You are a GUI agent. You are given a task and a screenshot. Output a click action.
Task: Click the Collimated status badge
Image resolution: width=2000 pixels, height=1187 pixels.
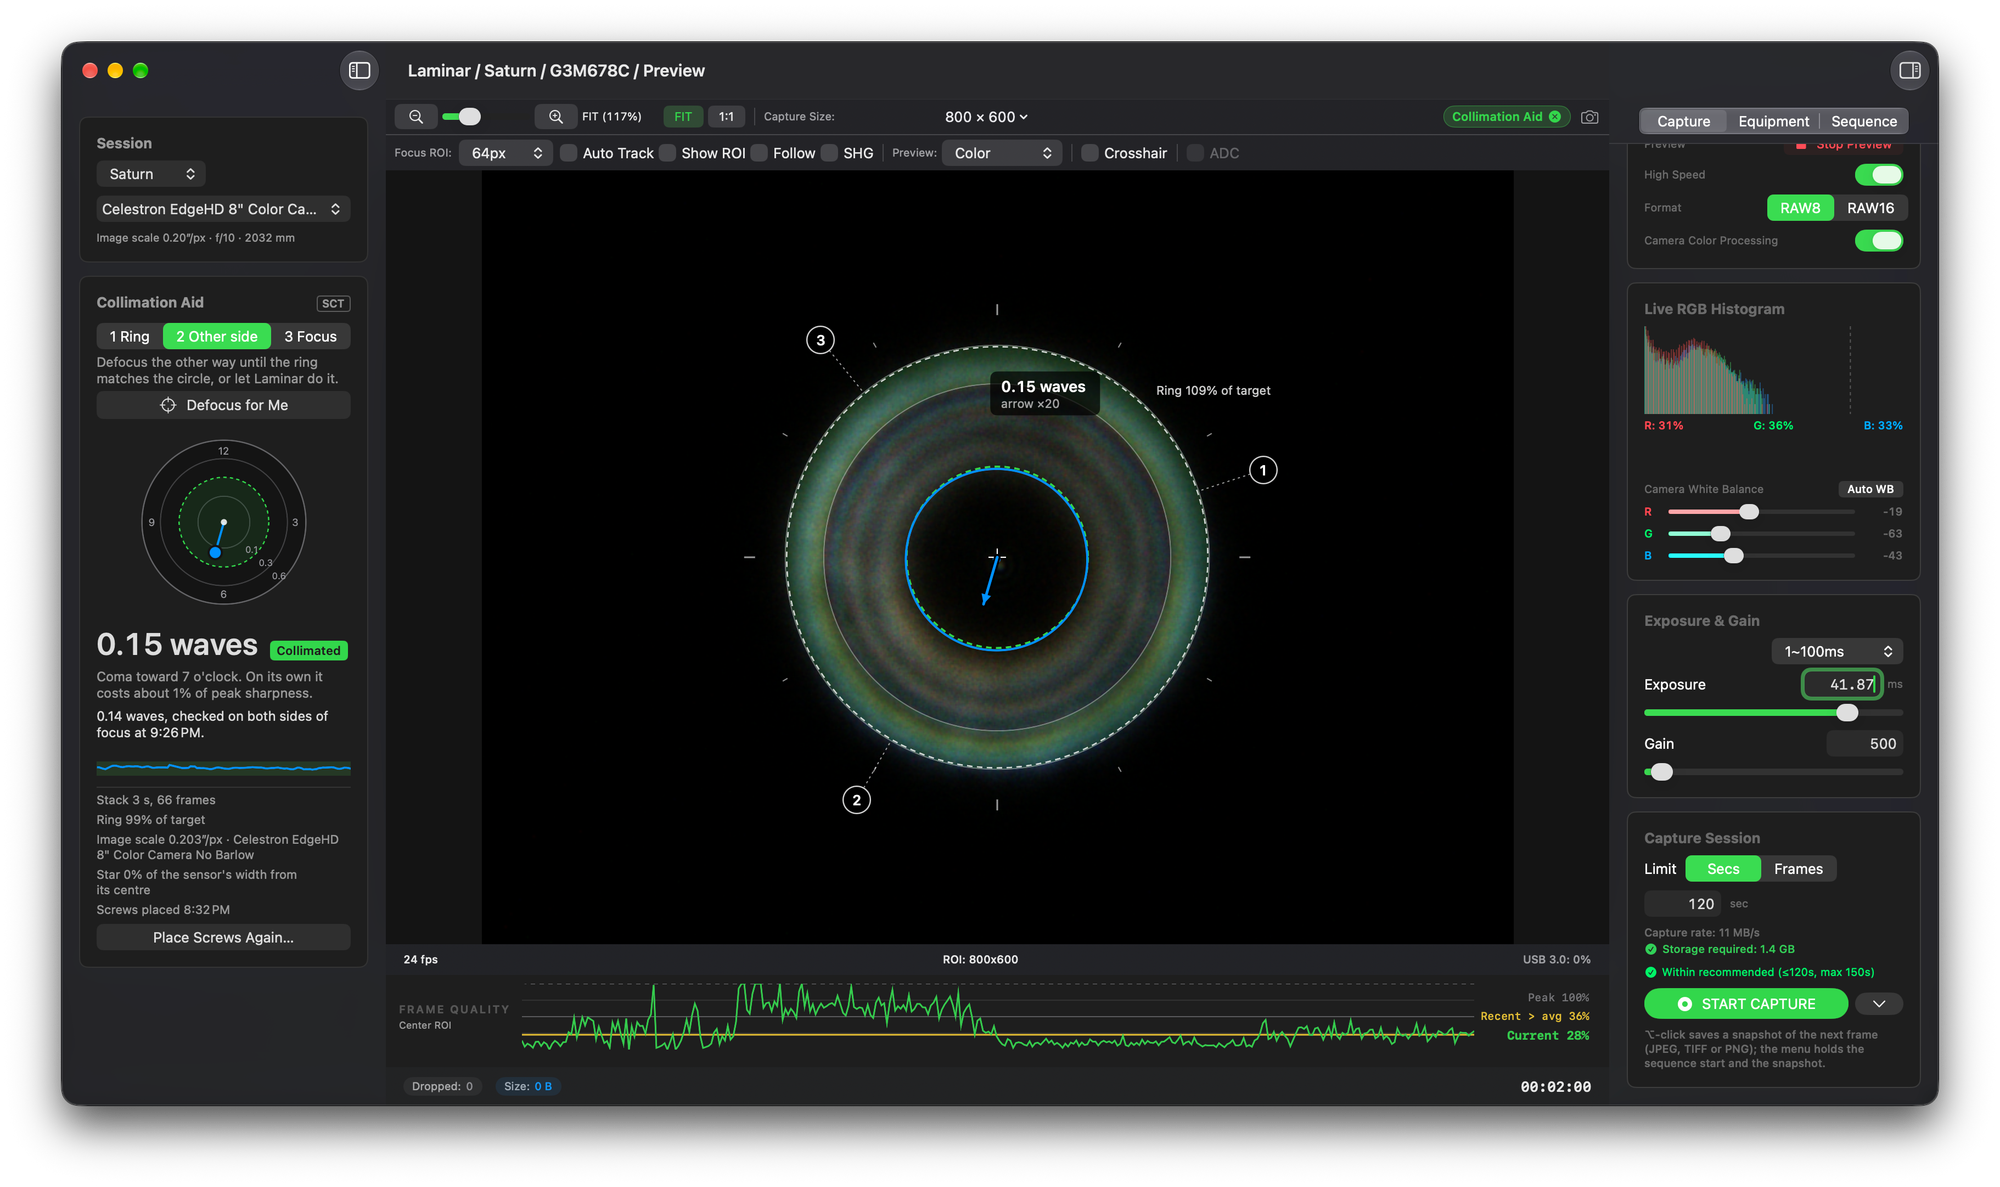[x=308, y=651]
